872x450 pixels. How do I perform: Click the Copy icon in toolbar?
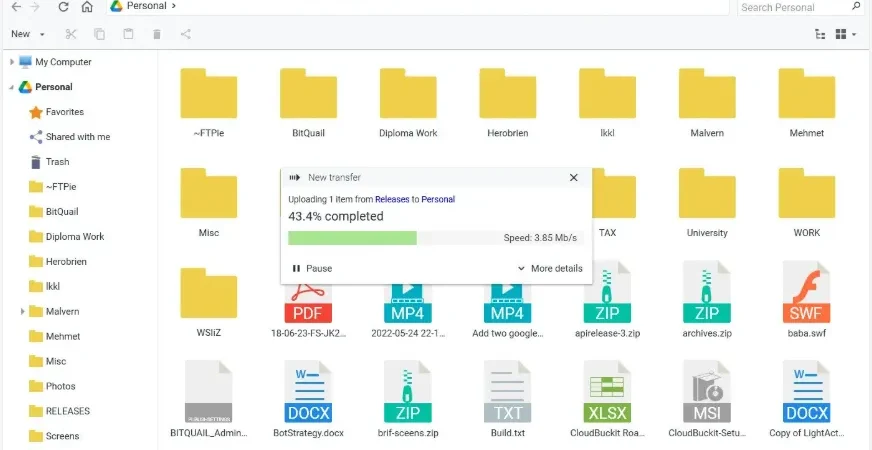coord(100,34)
